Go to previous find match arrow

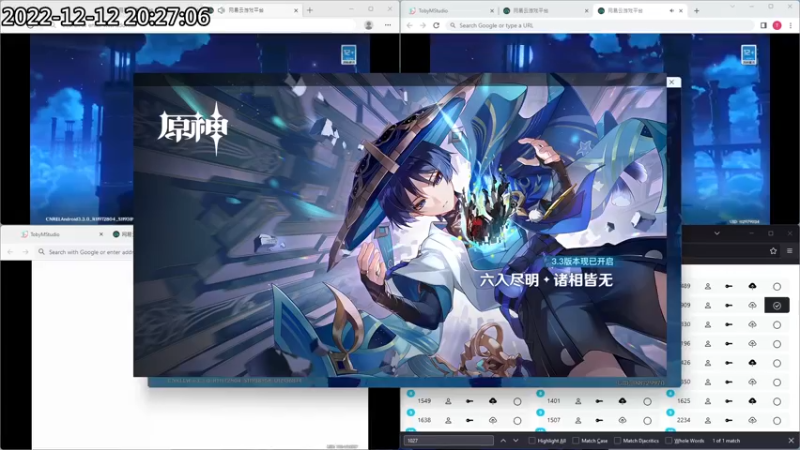pos(503,440)
